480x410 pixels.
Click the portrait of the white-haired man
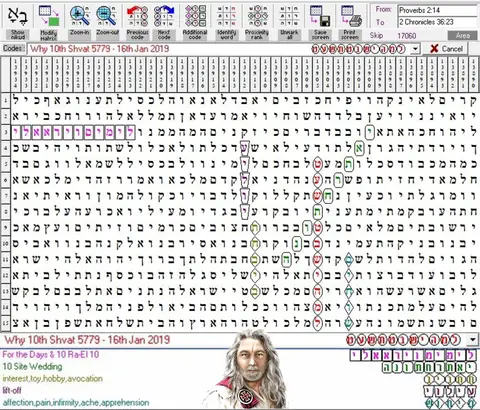tap(248, 370)
